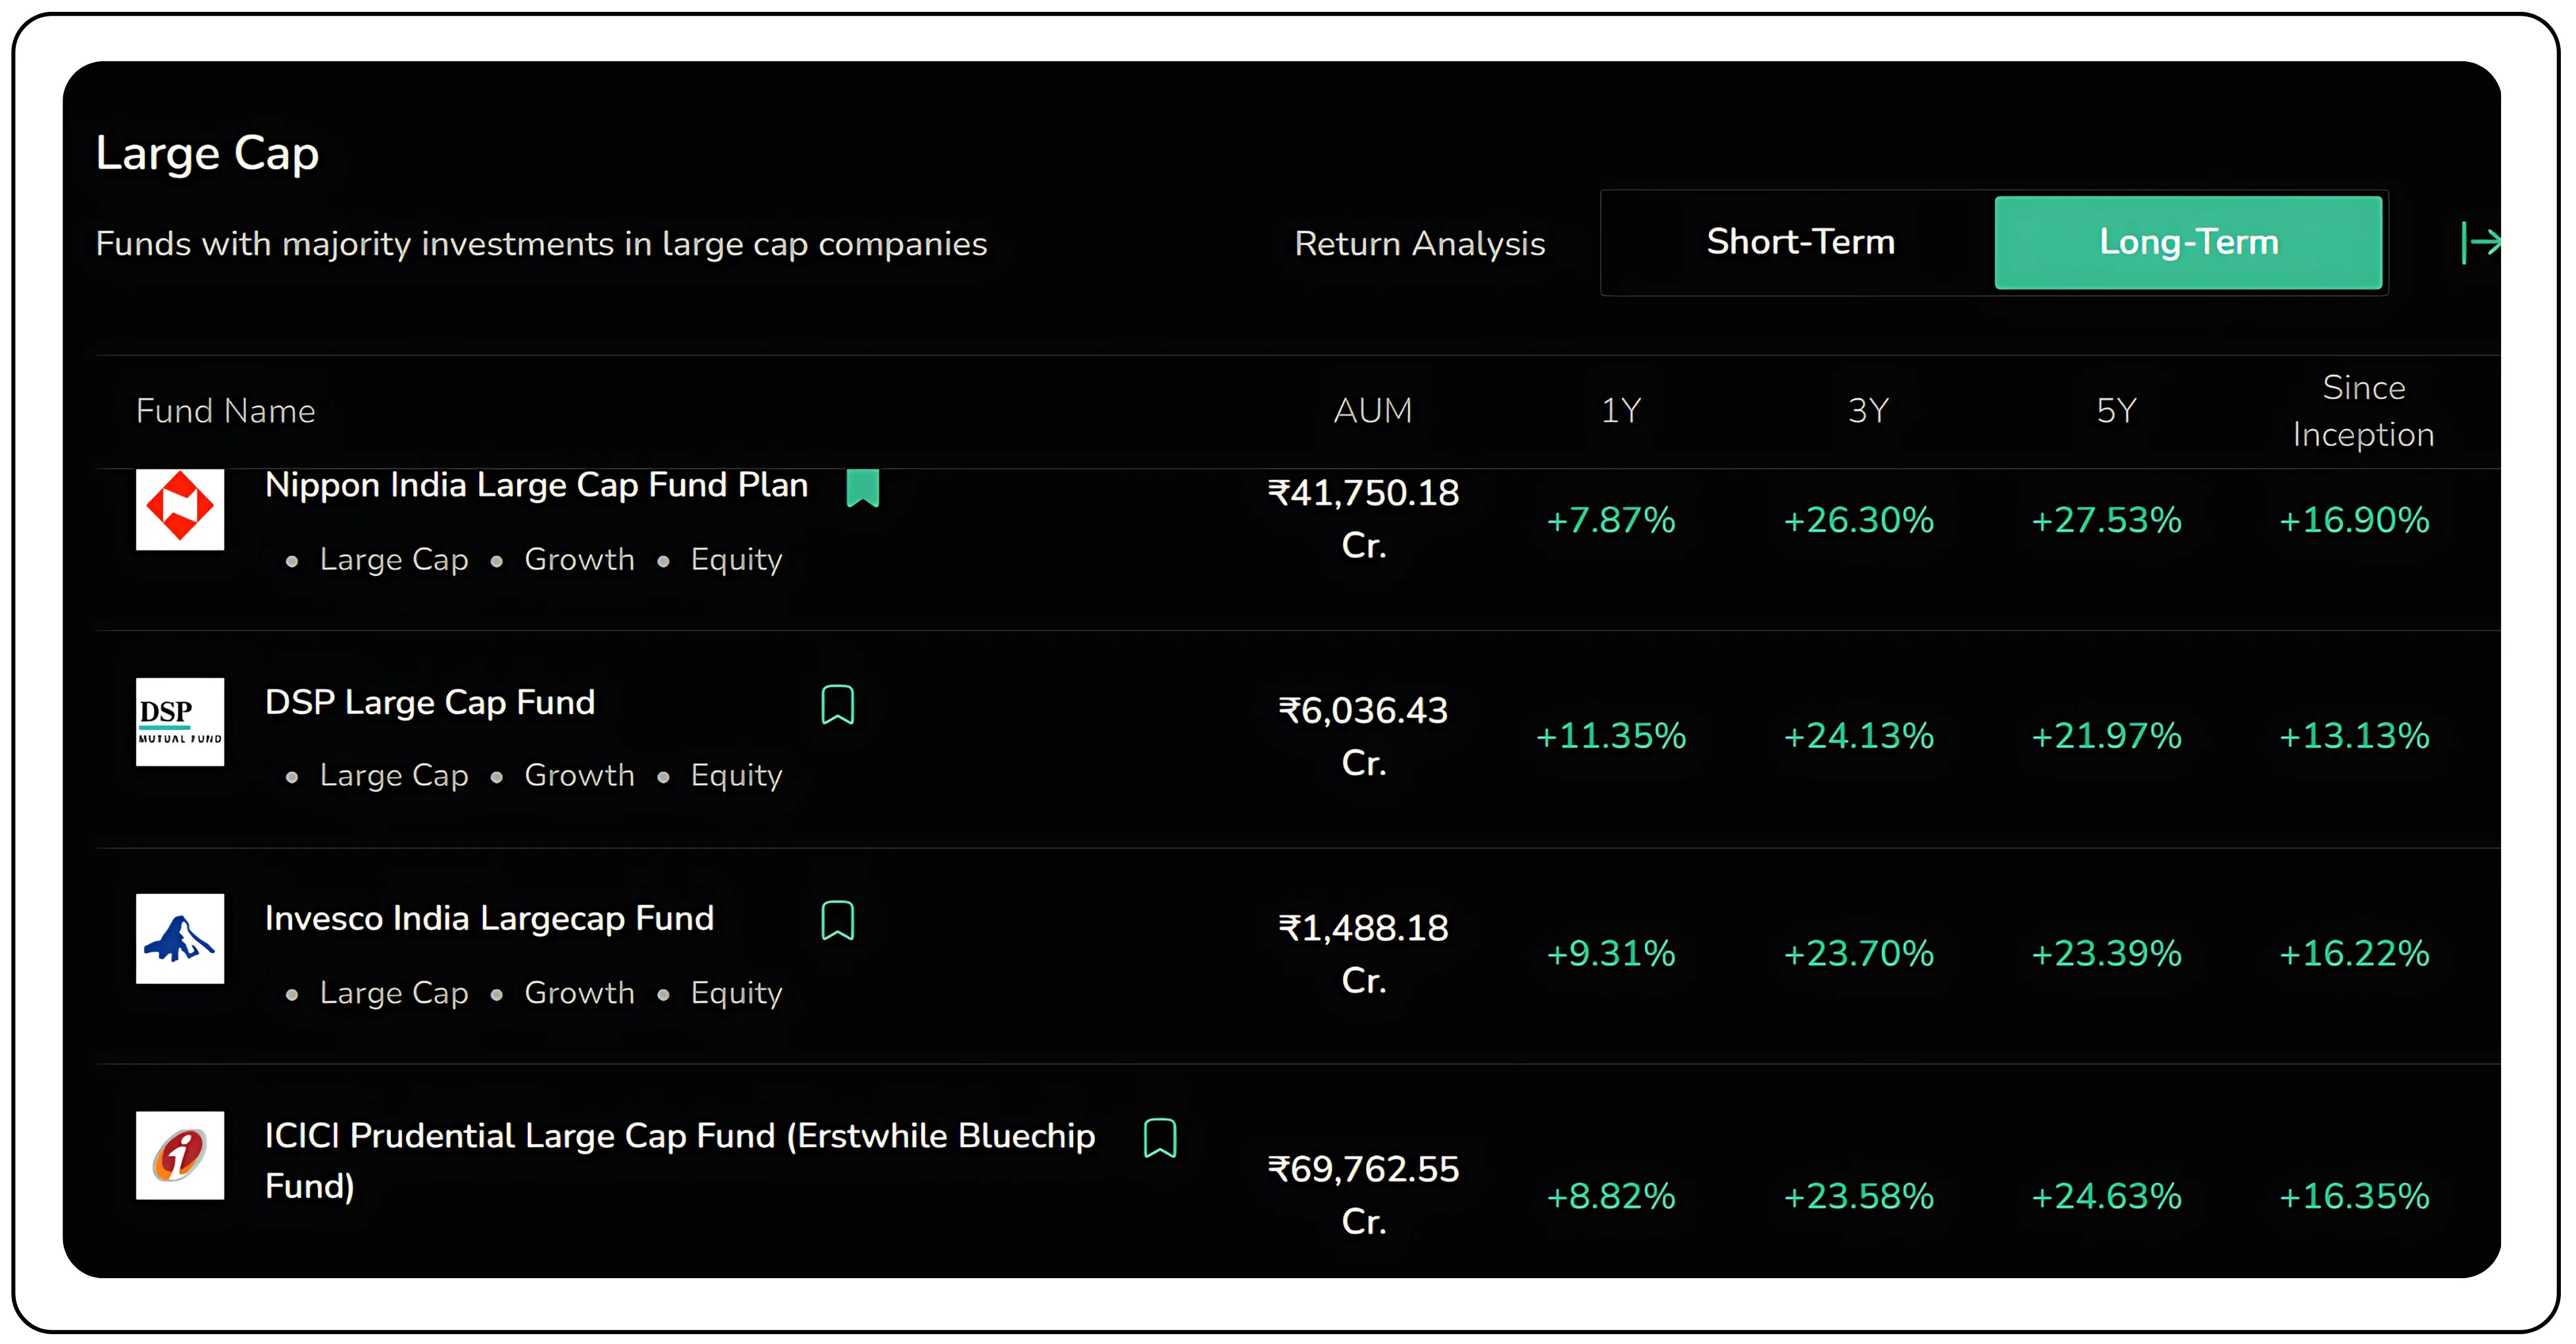This screenshot has width=2576, height=1344.
Task: Sort by the 5Y column header
Action: [2116, 410]
